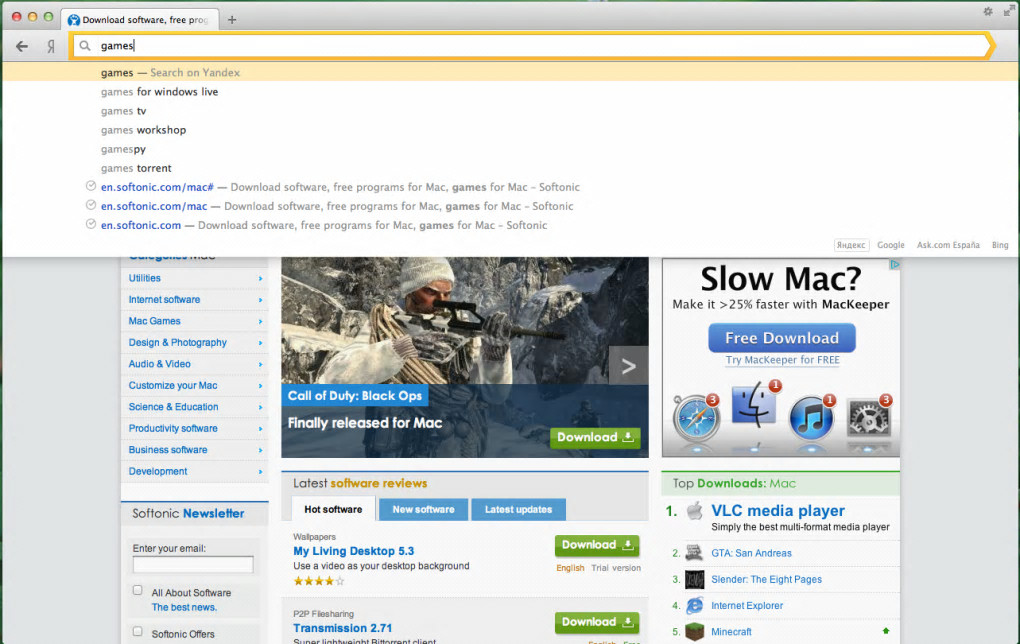The height and width of the screenshot is (644, 1020).
Task: Open Try MacKeeper for FREE link
Action: (x=783, y=360)
